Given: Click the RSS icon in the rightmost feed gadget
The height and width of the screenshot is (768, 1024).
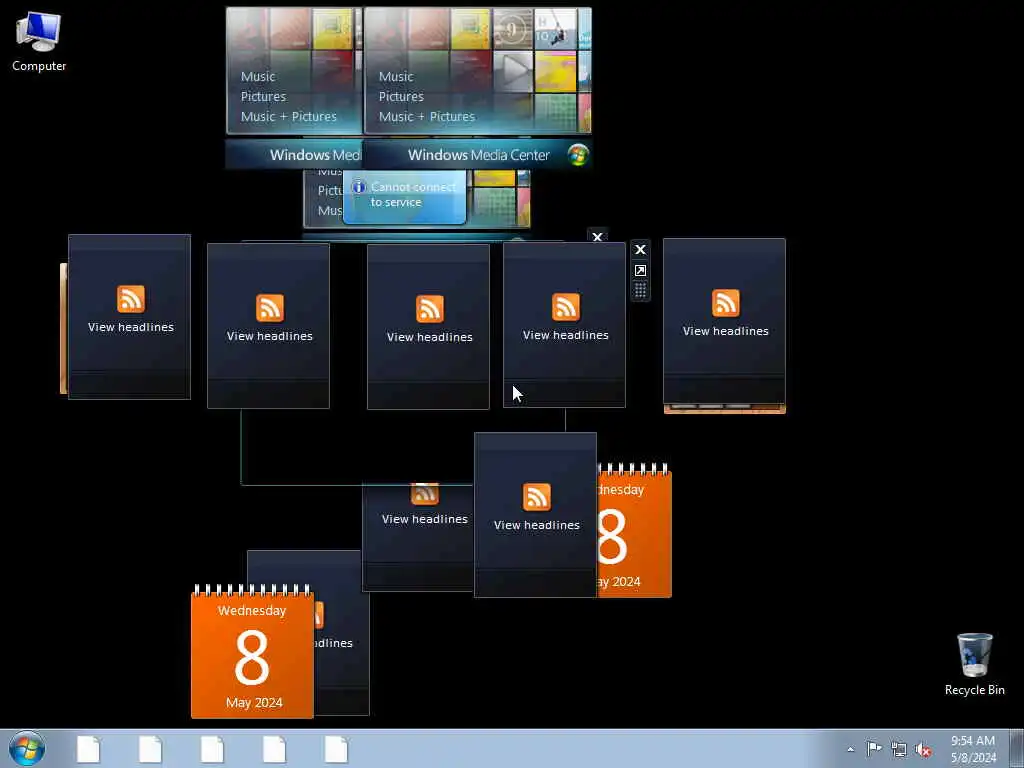Looking at the screenshot, I should point(726,303).
